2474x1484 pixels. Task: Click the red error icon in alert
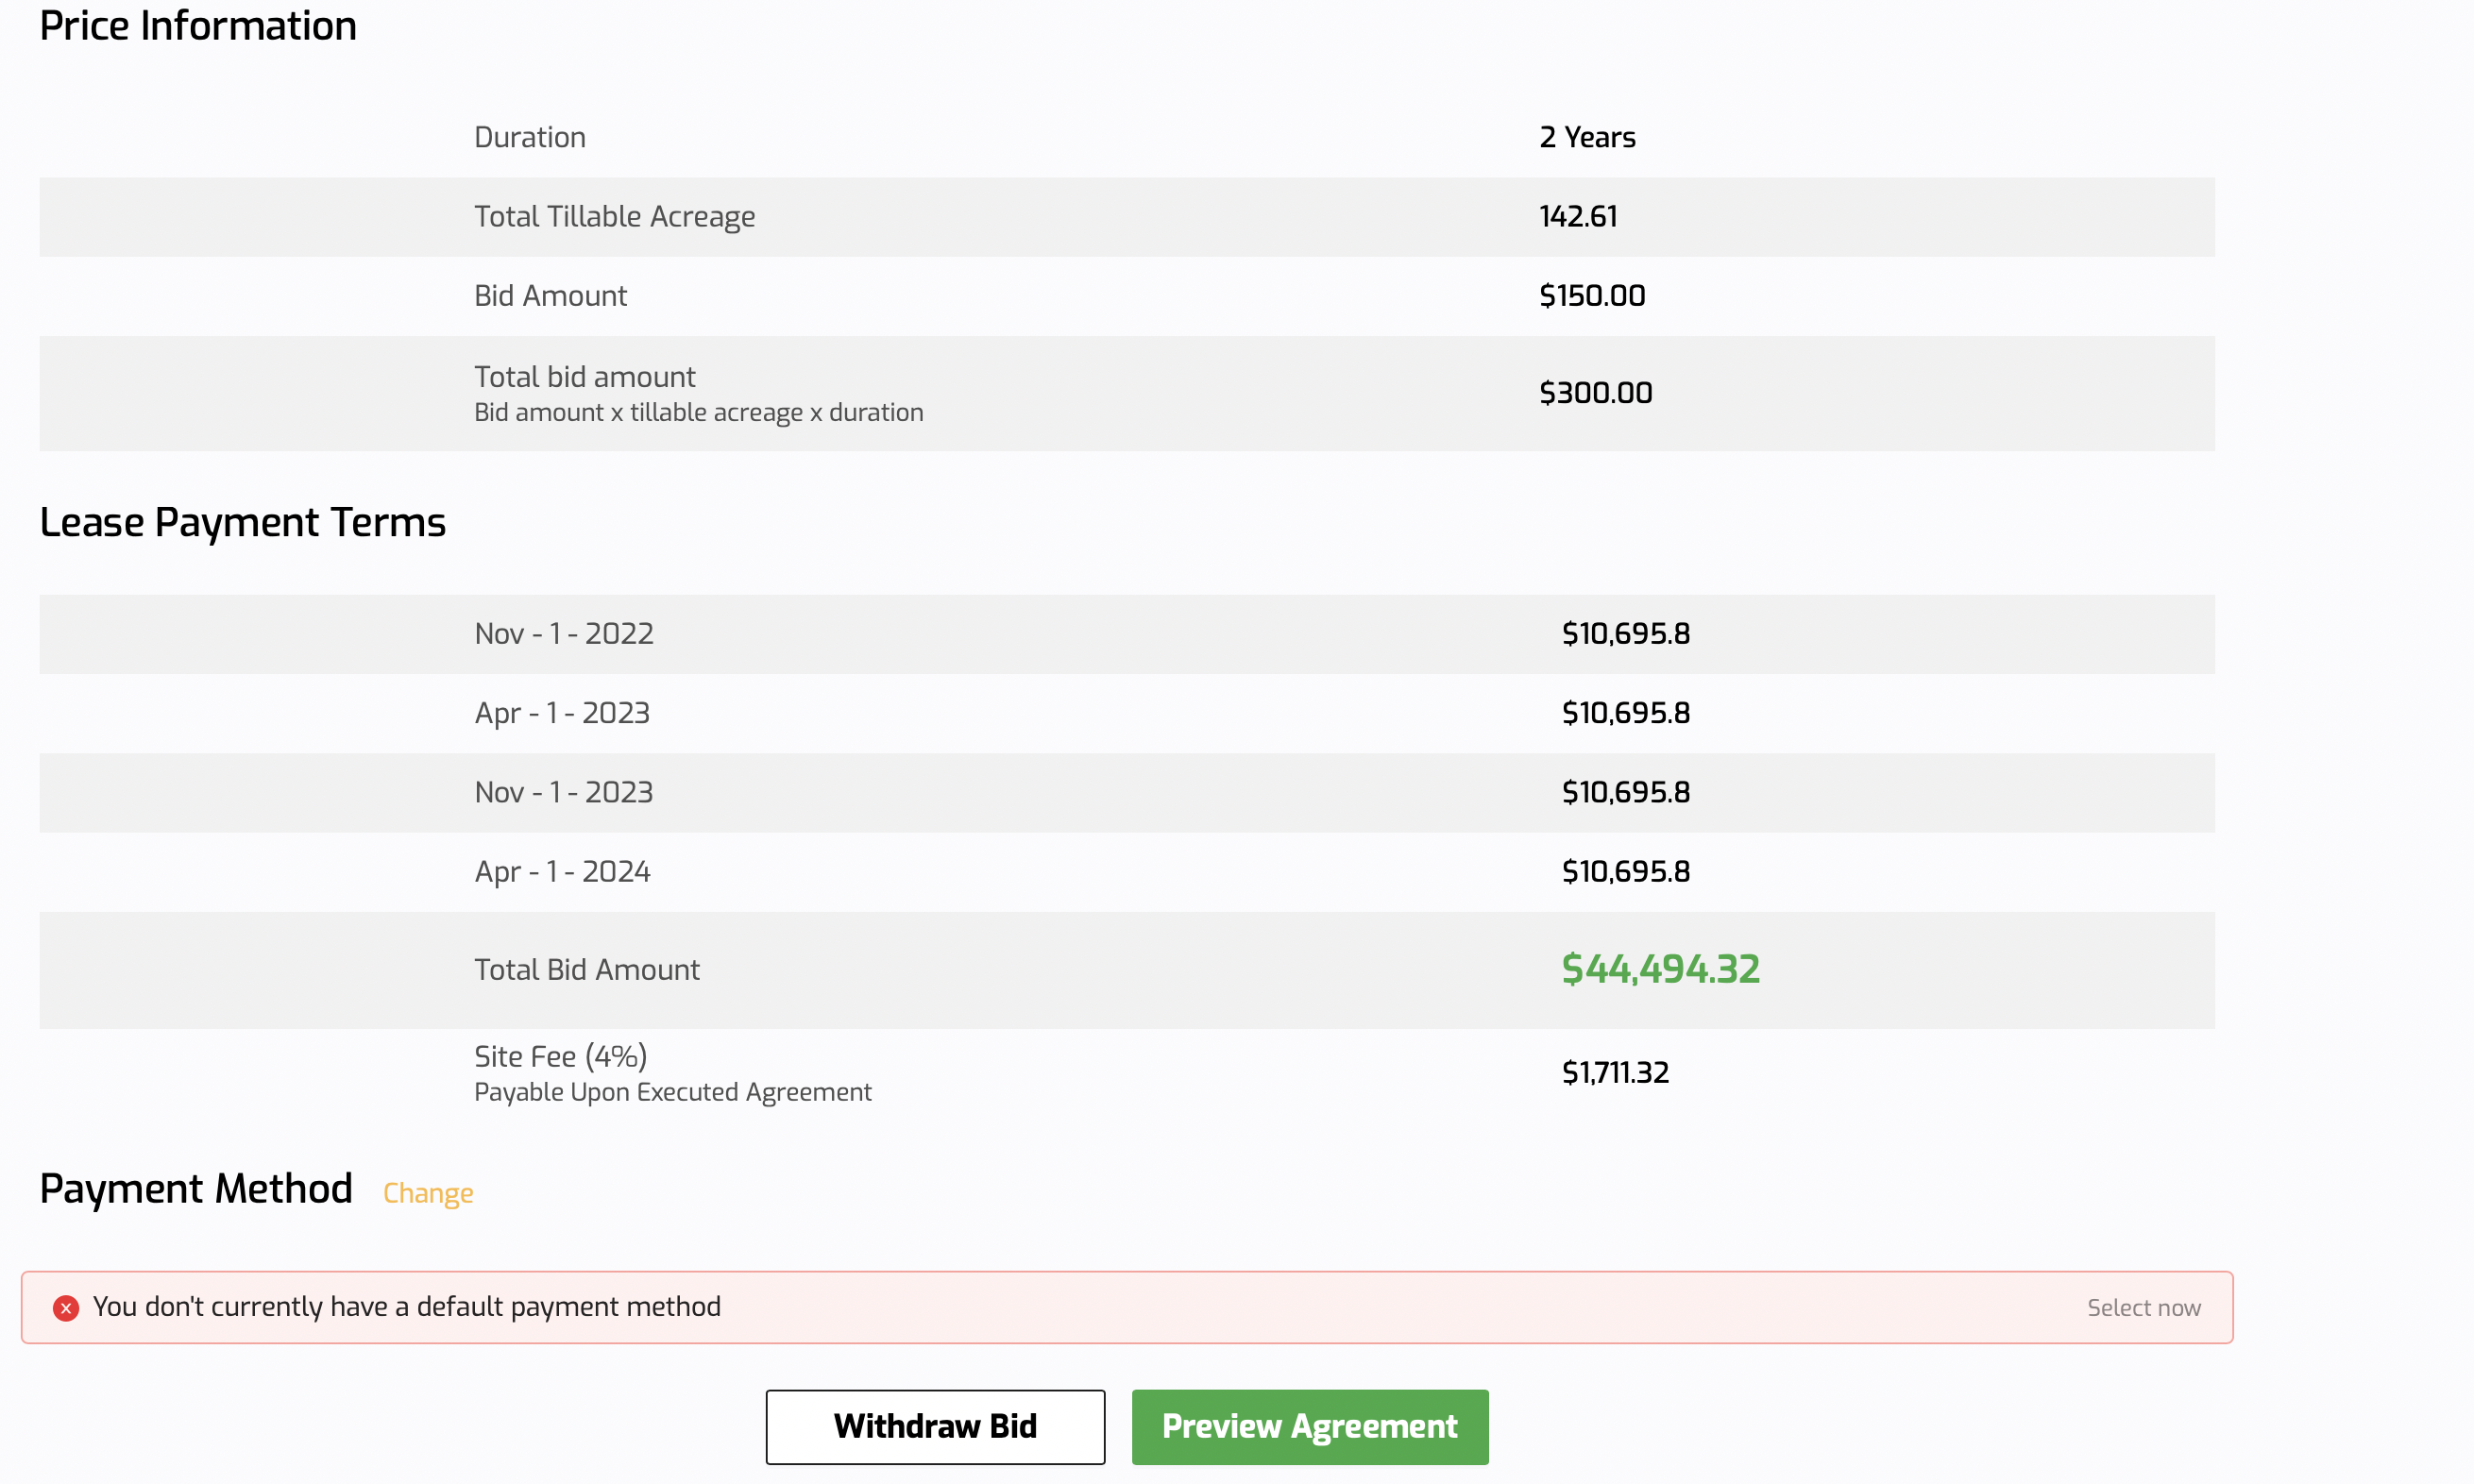point(66,1308)
